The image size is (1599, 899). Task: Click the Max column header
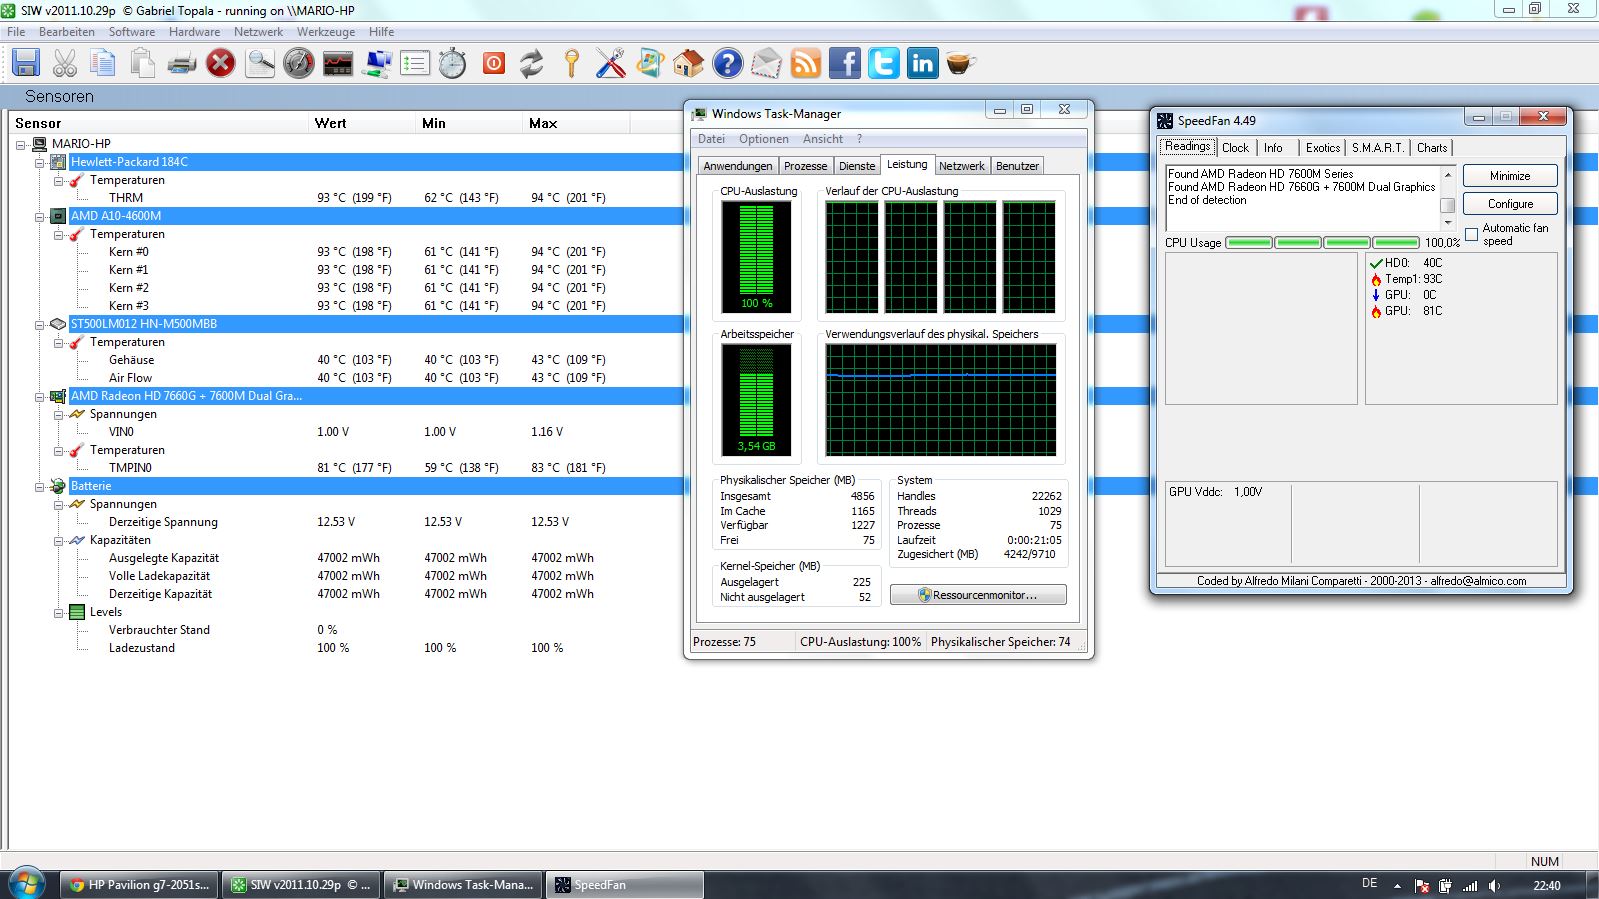click(543, 123)
